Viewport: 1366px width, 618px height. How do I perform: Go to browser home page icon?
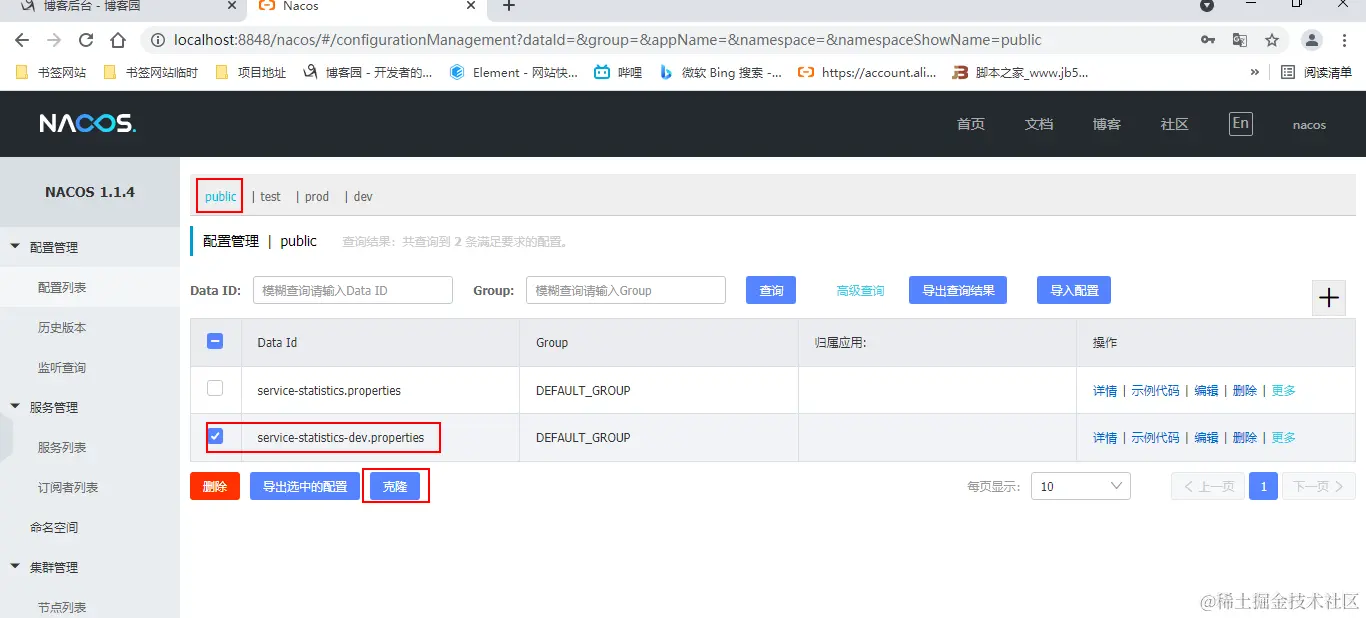coord(118,40)
